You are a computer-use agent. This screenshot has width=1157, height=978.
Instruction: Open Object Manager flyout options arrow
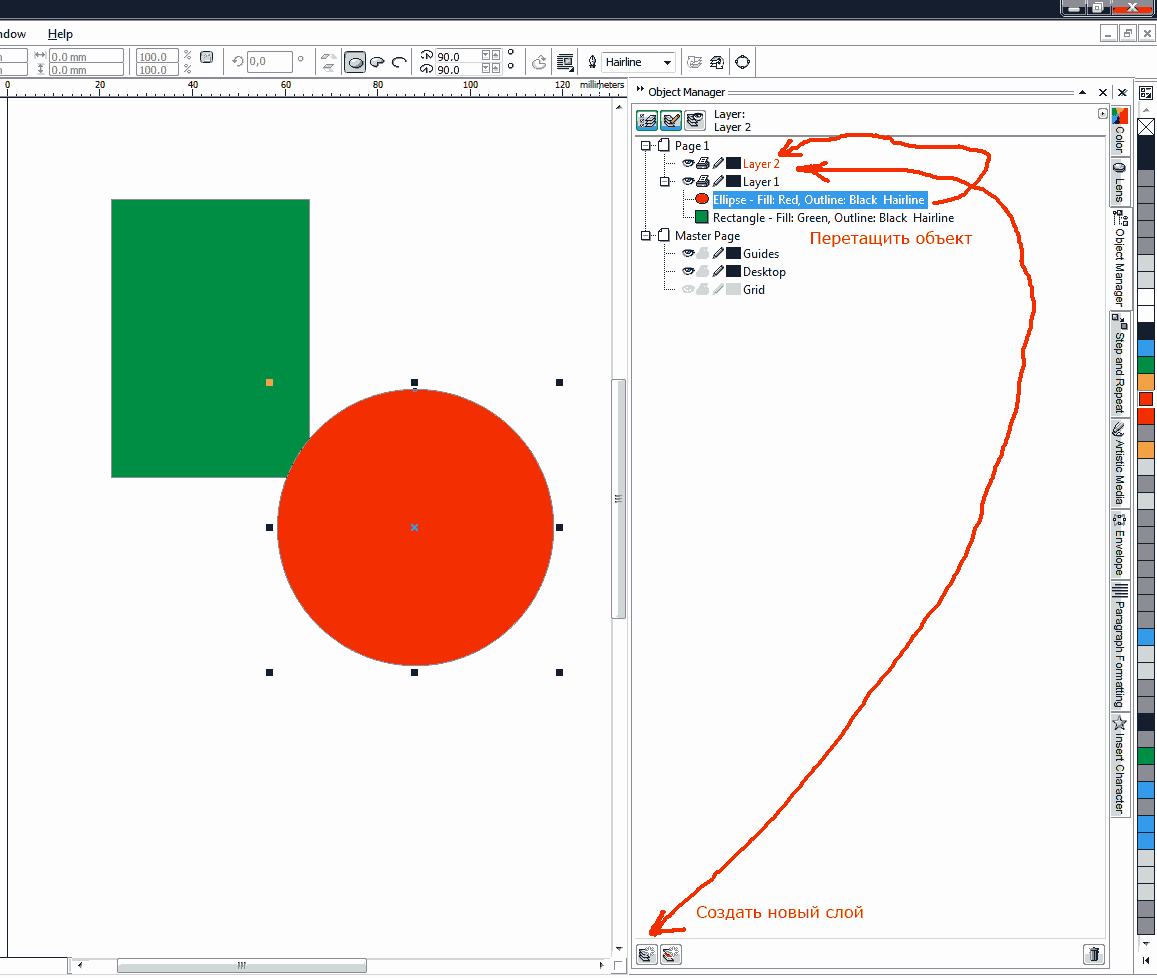point(1102,114)
